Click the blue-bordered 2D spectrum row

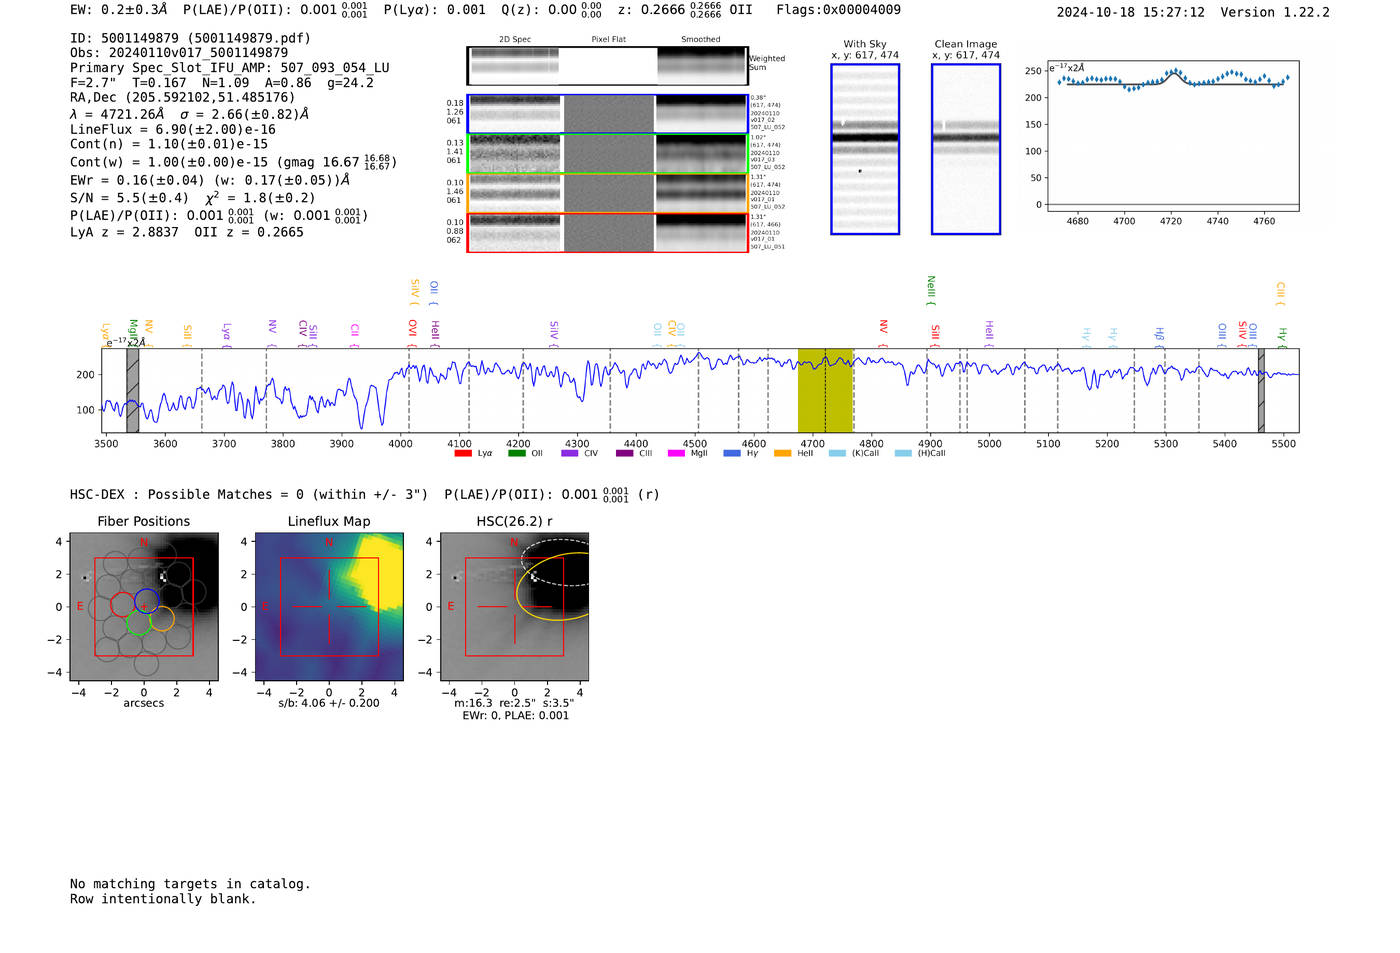[x=607, y=114]
